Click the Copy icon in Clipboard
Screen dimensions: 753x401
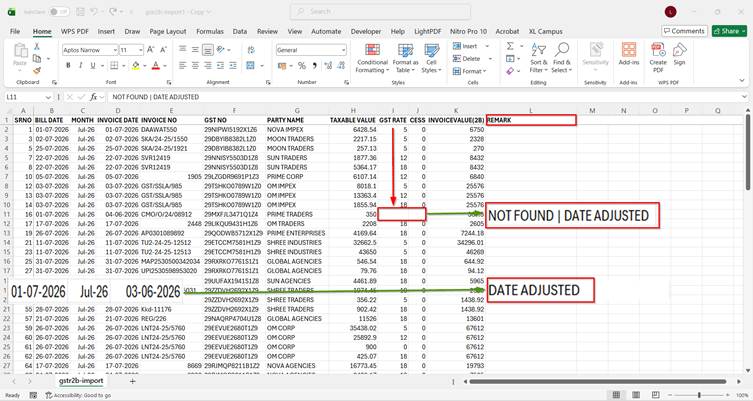tap(37, 59)
